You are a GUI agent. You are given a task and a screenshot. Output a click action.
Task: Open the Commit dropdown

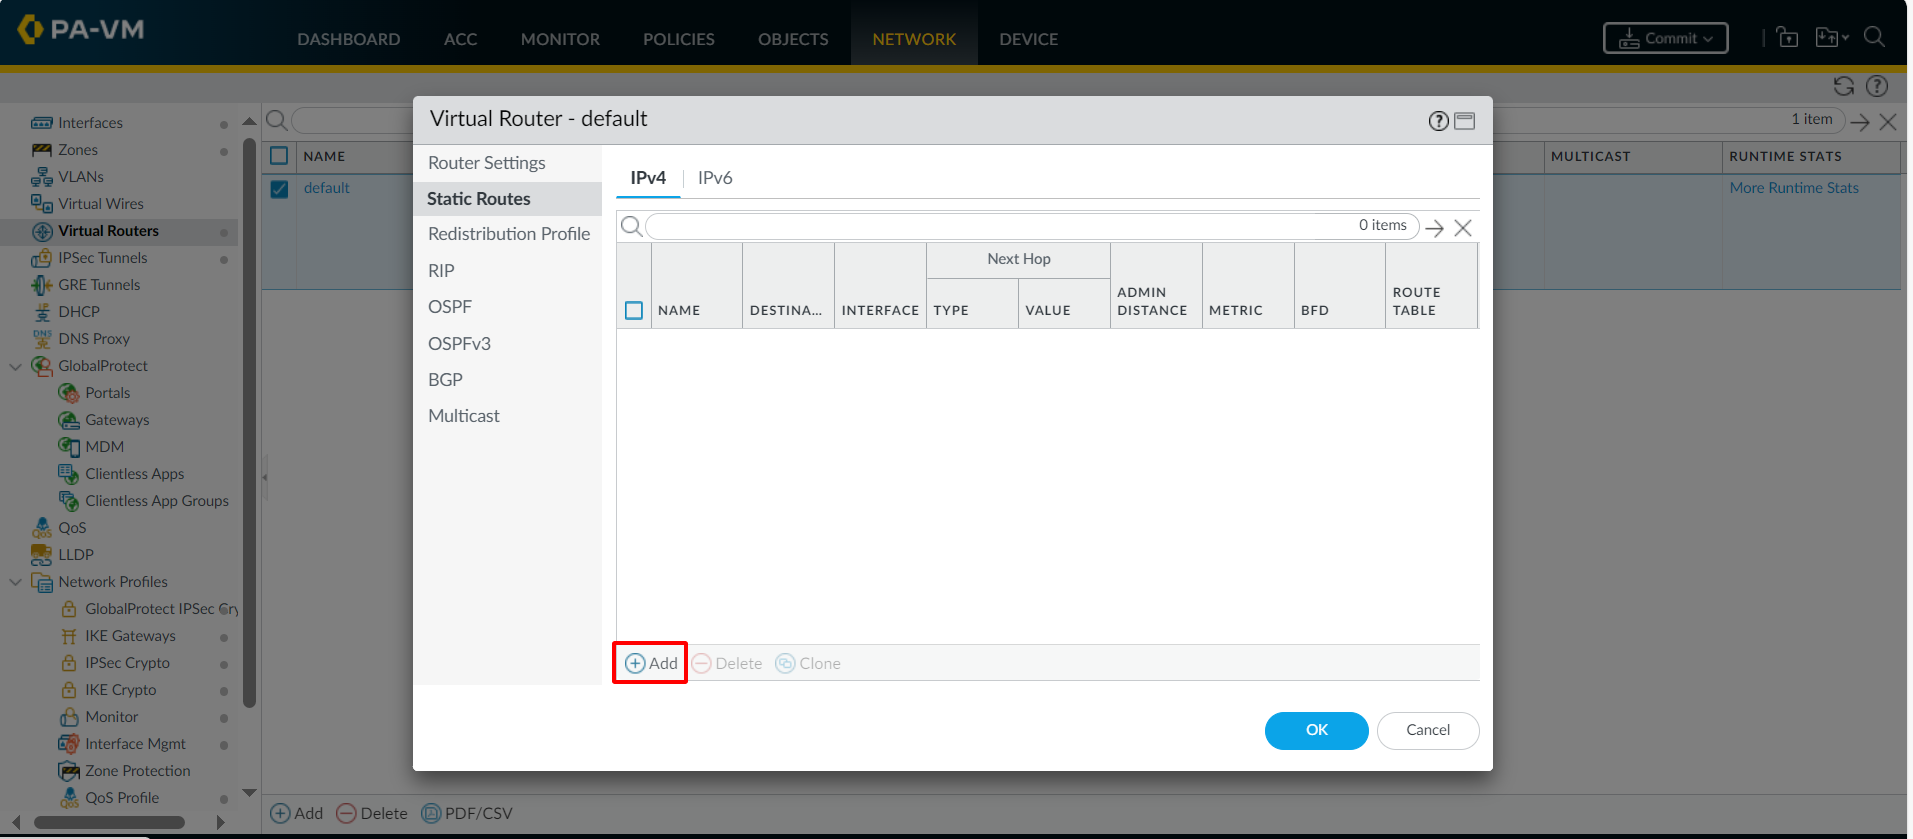[1665, 38]
